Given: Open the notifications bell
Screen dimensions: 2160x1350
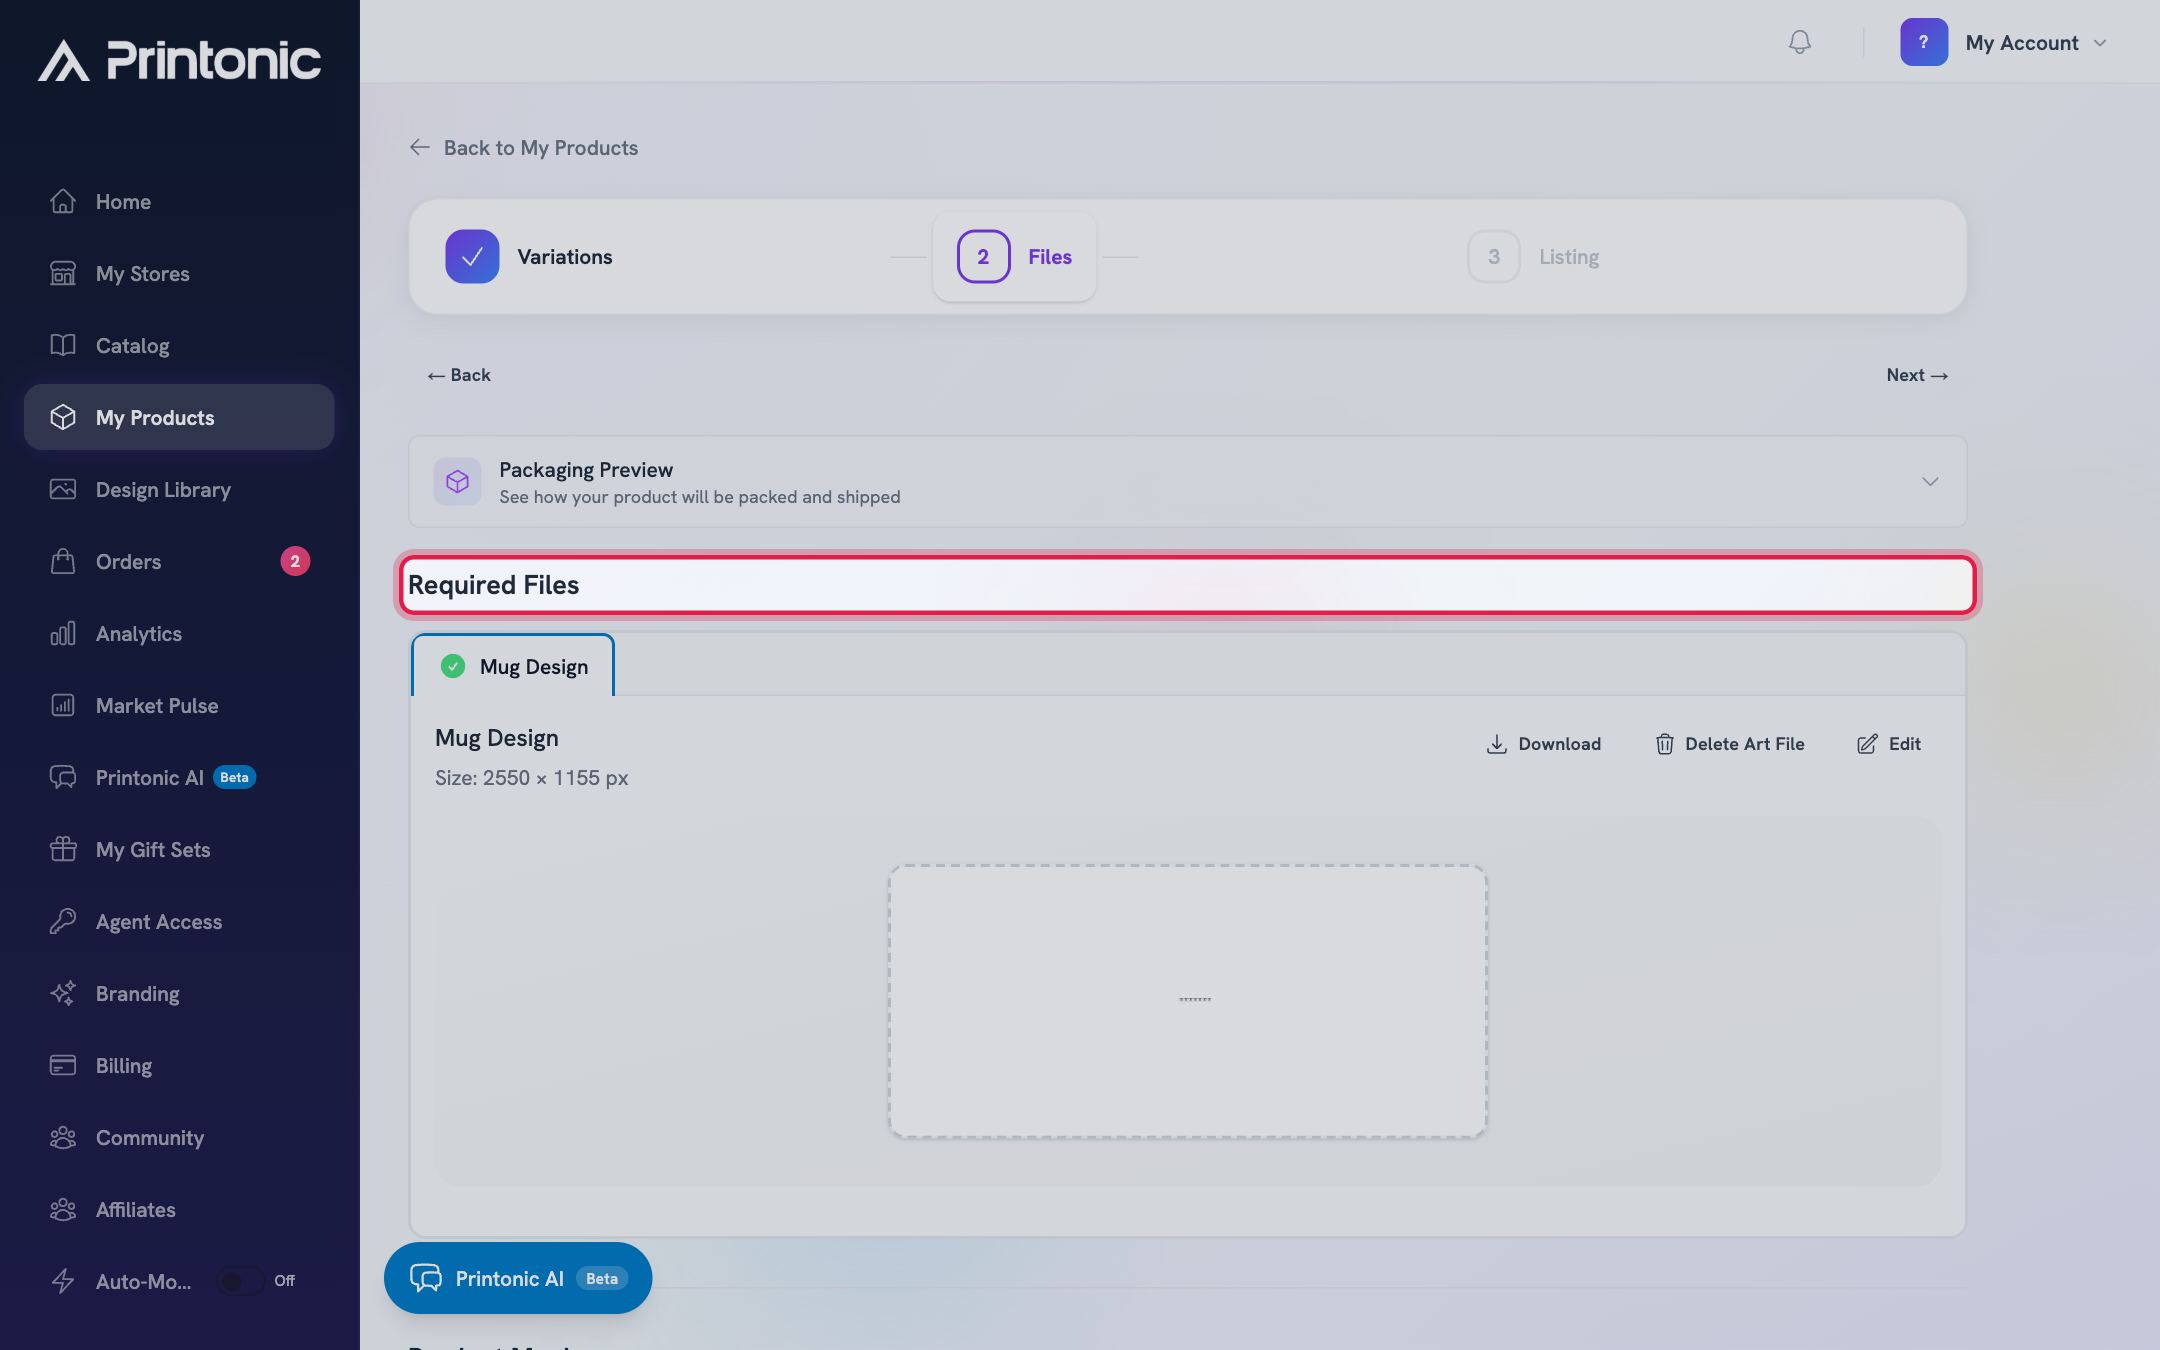Looking at the screenshot, I should 1799,42.
